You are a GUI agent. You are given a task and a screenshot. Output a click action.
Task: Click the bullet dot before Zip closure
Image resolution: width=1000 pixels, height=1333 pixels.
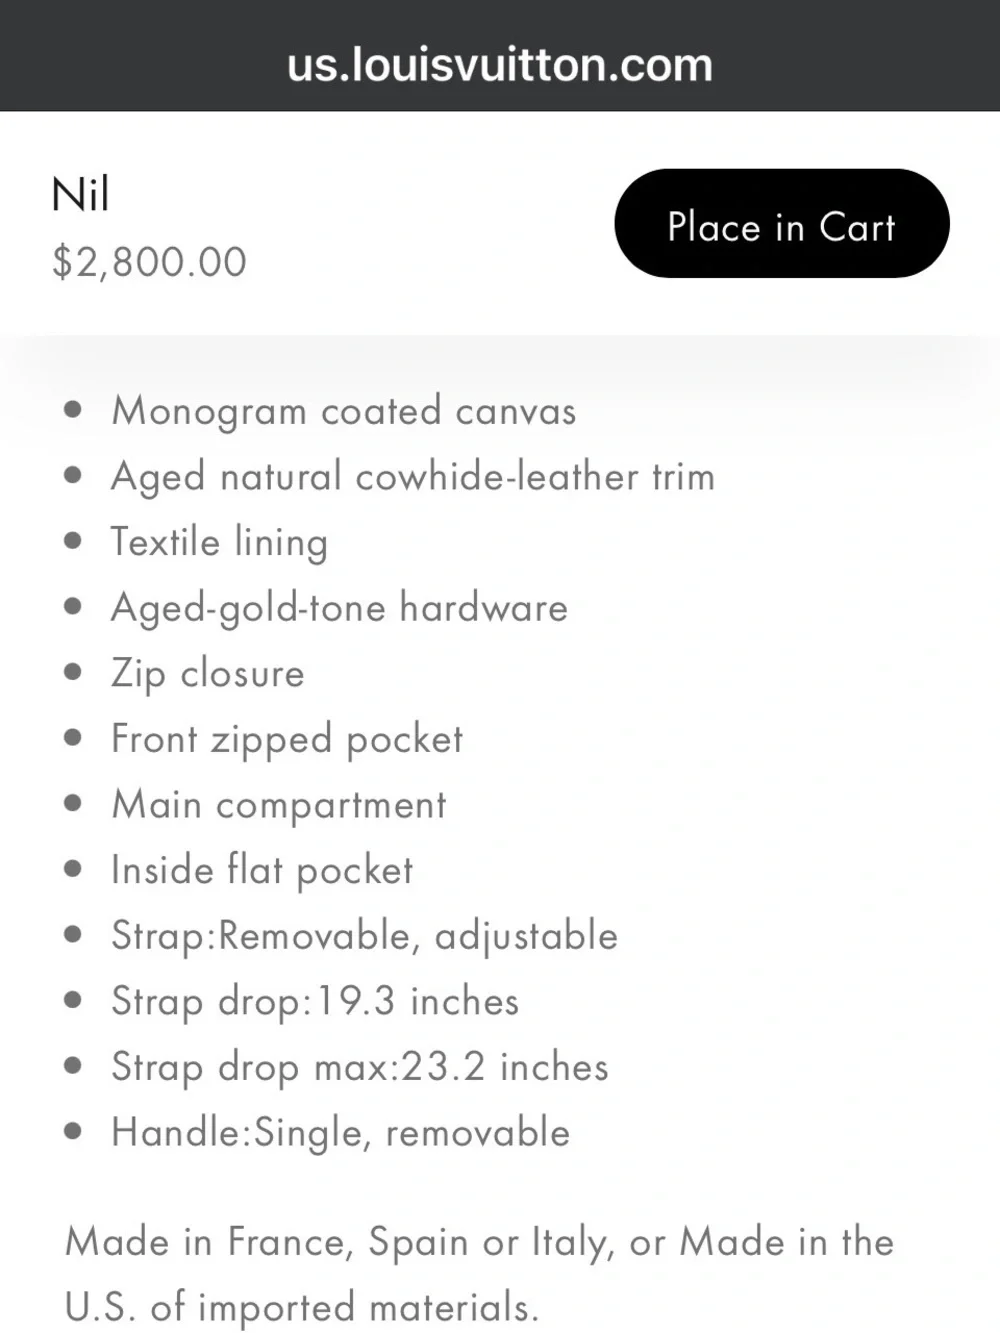click(x=72, y=672)
